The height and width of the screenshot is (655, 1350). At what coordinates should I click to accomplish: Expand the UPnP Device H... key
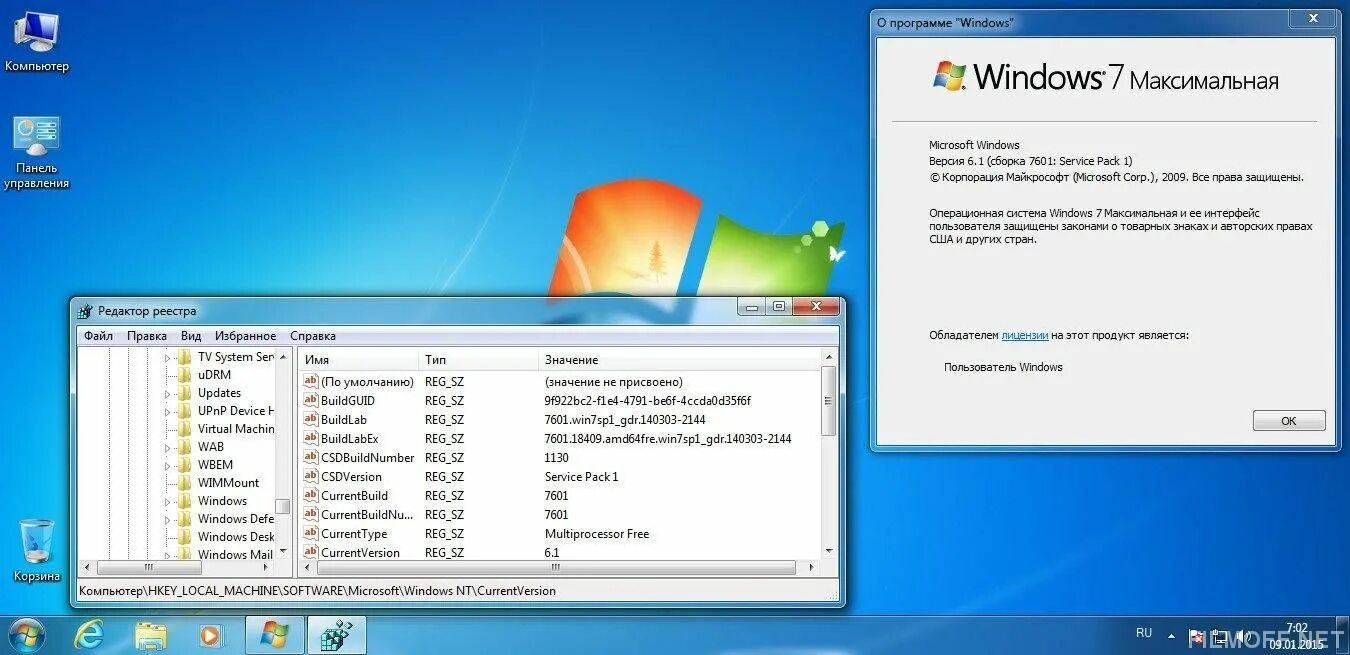pos(168,411)
